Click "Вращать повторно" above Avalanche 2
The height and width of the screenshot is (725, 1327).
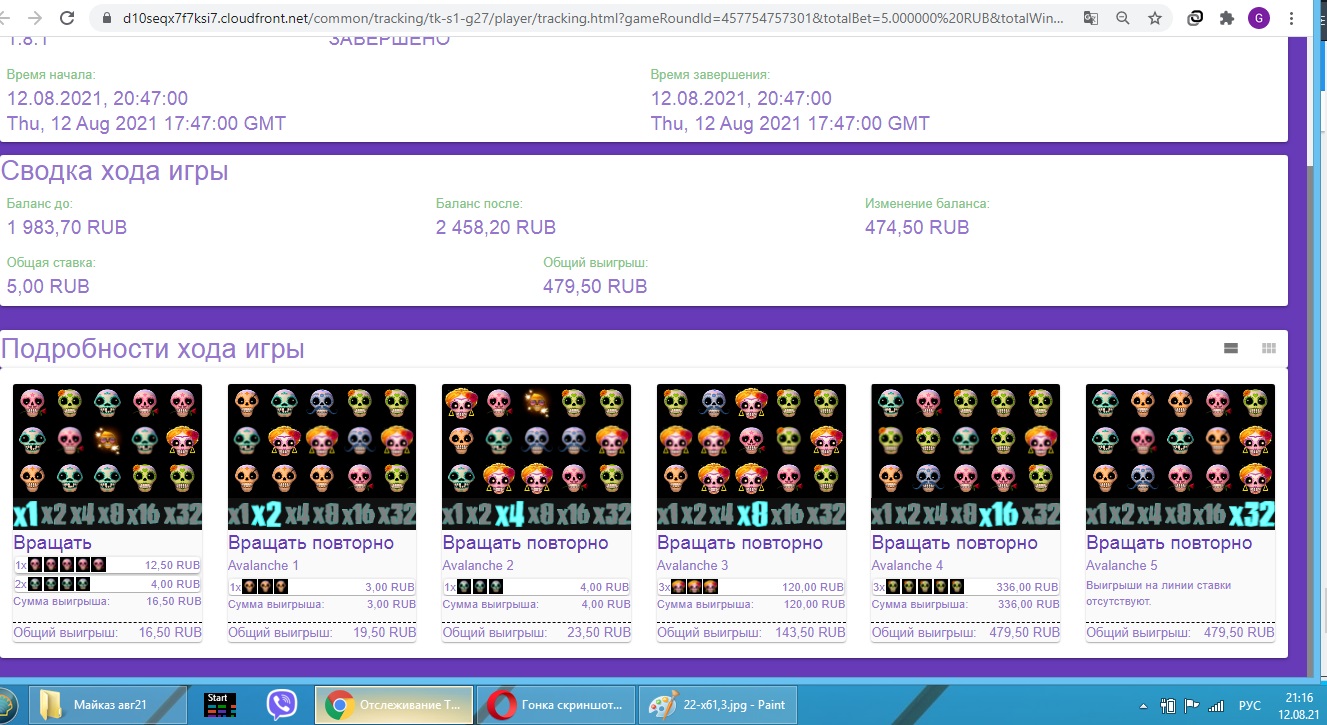tap(525, 543)
